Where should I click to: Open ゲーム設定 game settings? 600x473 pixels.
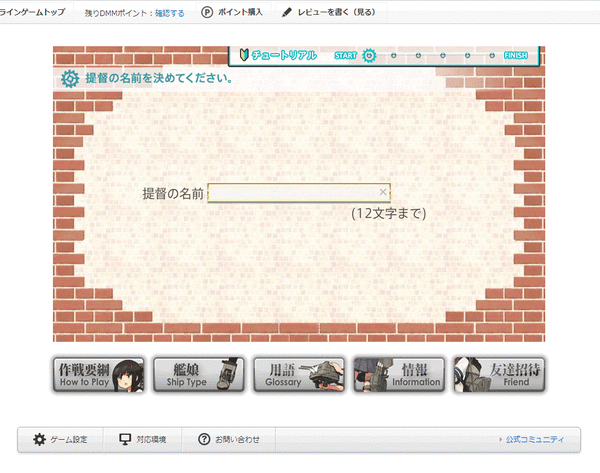[60, 440]
